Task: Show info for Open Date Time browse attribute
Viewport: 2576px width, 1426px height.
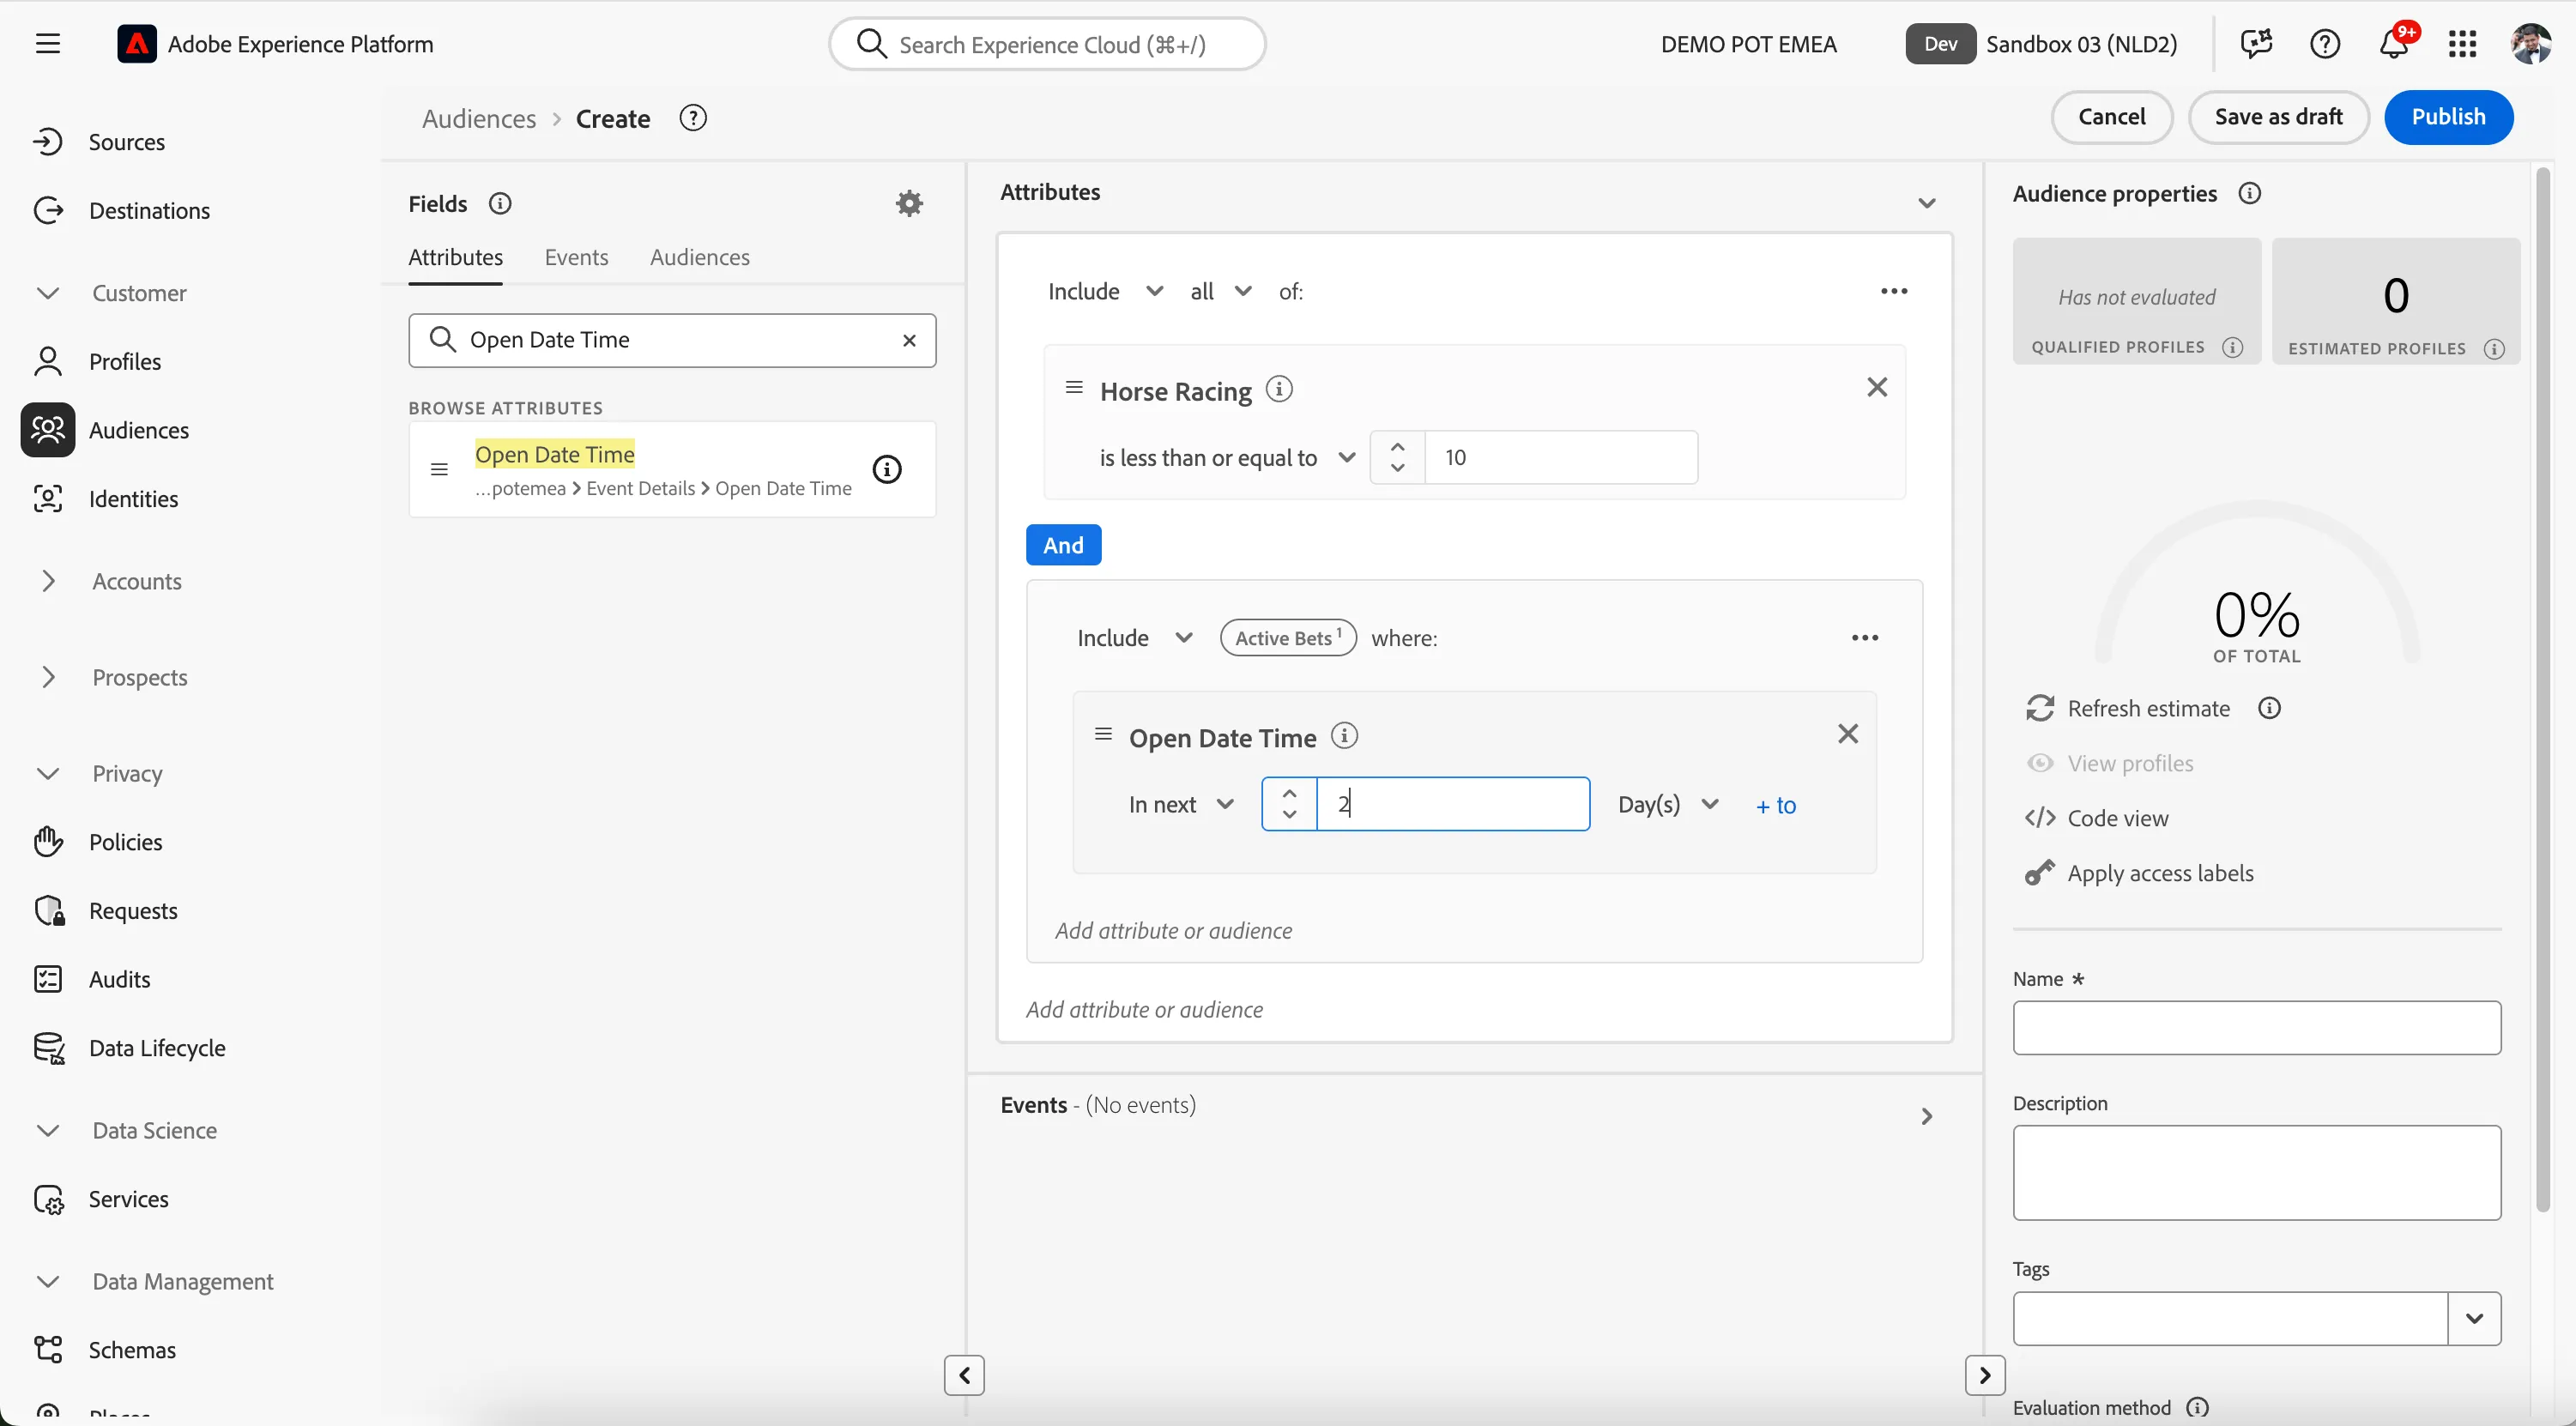Action: pos(887,469)
